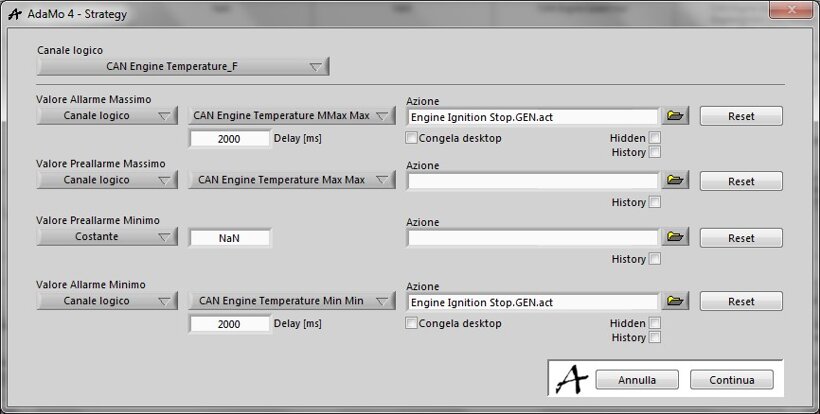This screenshot has height=414, width=820.
Task: Click the AdaMo logo beside Annulla
Action: coord(570,379)
